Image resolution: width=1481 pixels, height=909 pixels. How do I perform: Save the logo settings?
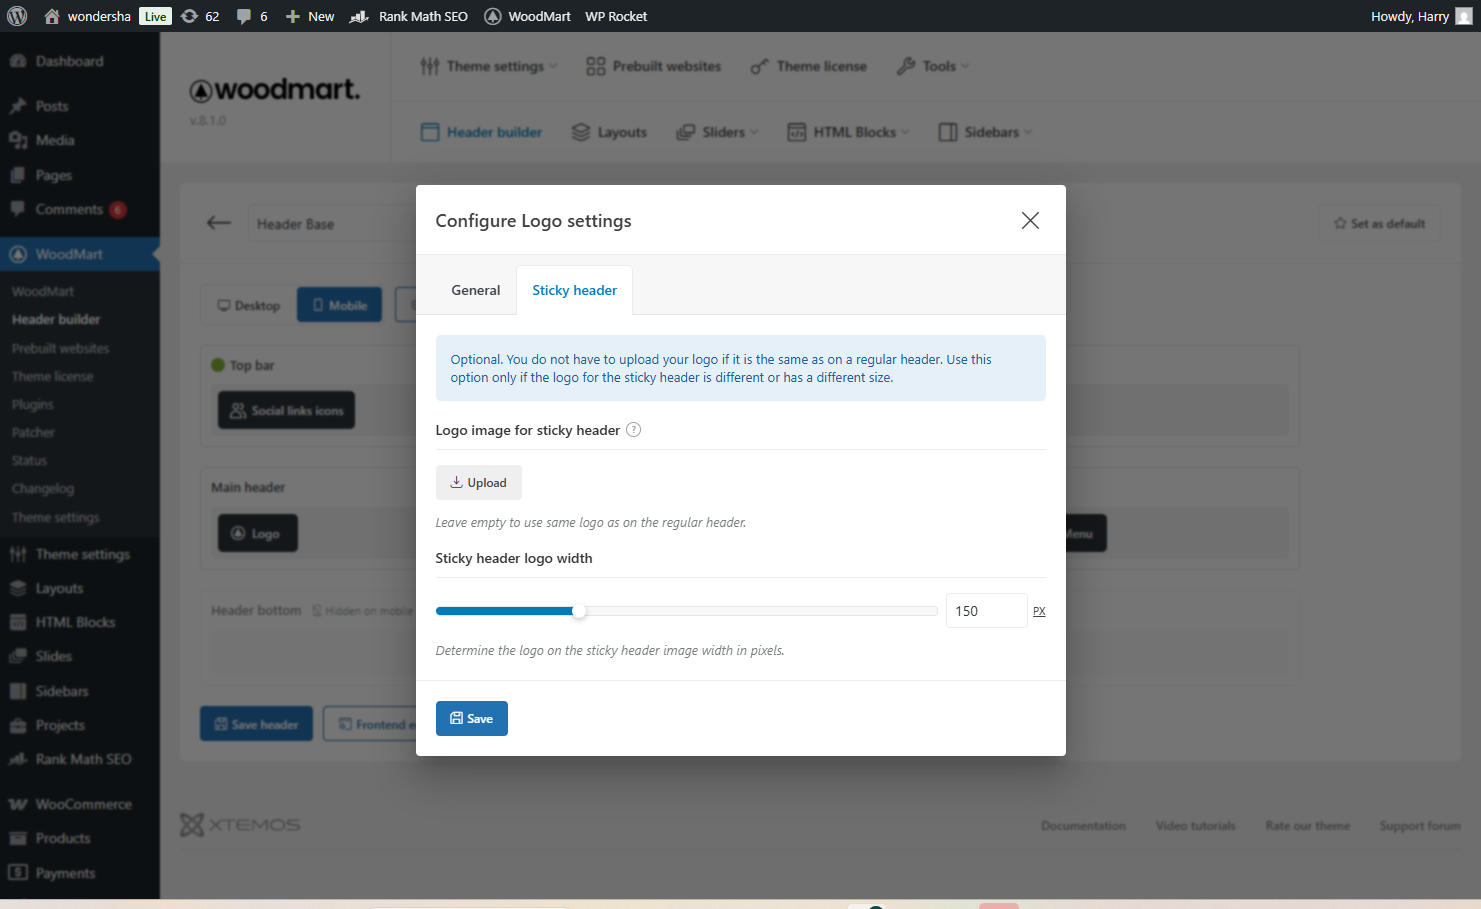[471, 718]
